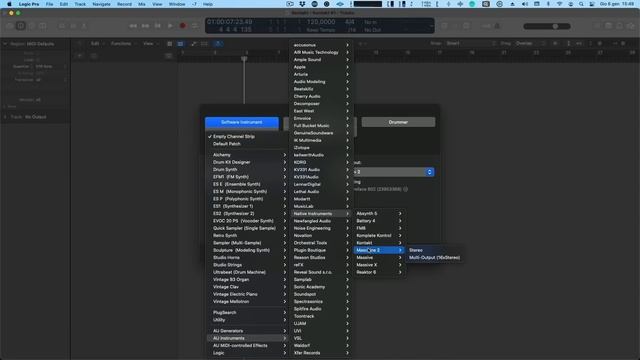Screen dimensions: 640x360
Task: Open the highlighted Maschine 2 submenu
Action: pos(379,250)
